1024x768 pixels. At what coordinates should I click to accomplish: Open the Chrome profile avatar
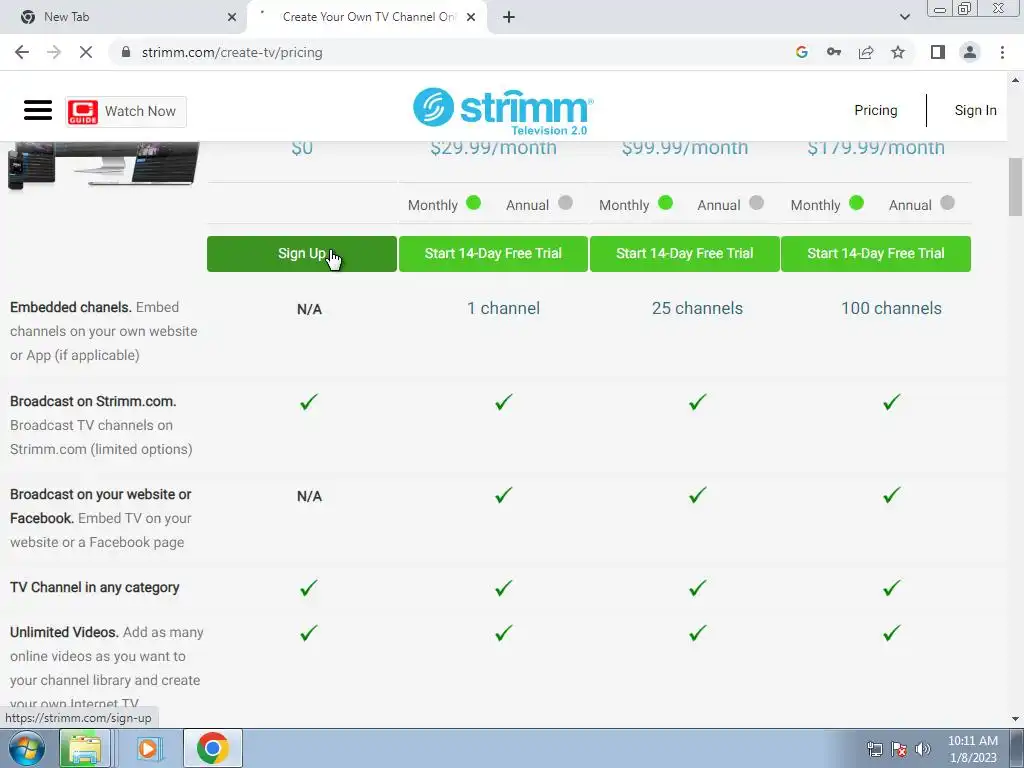point(970,52)
